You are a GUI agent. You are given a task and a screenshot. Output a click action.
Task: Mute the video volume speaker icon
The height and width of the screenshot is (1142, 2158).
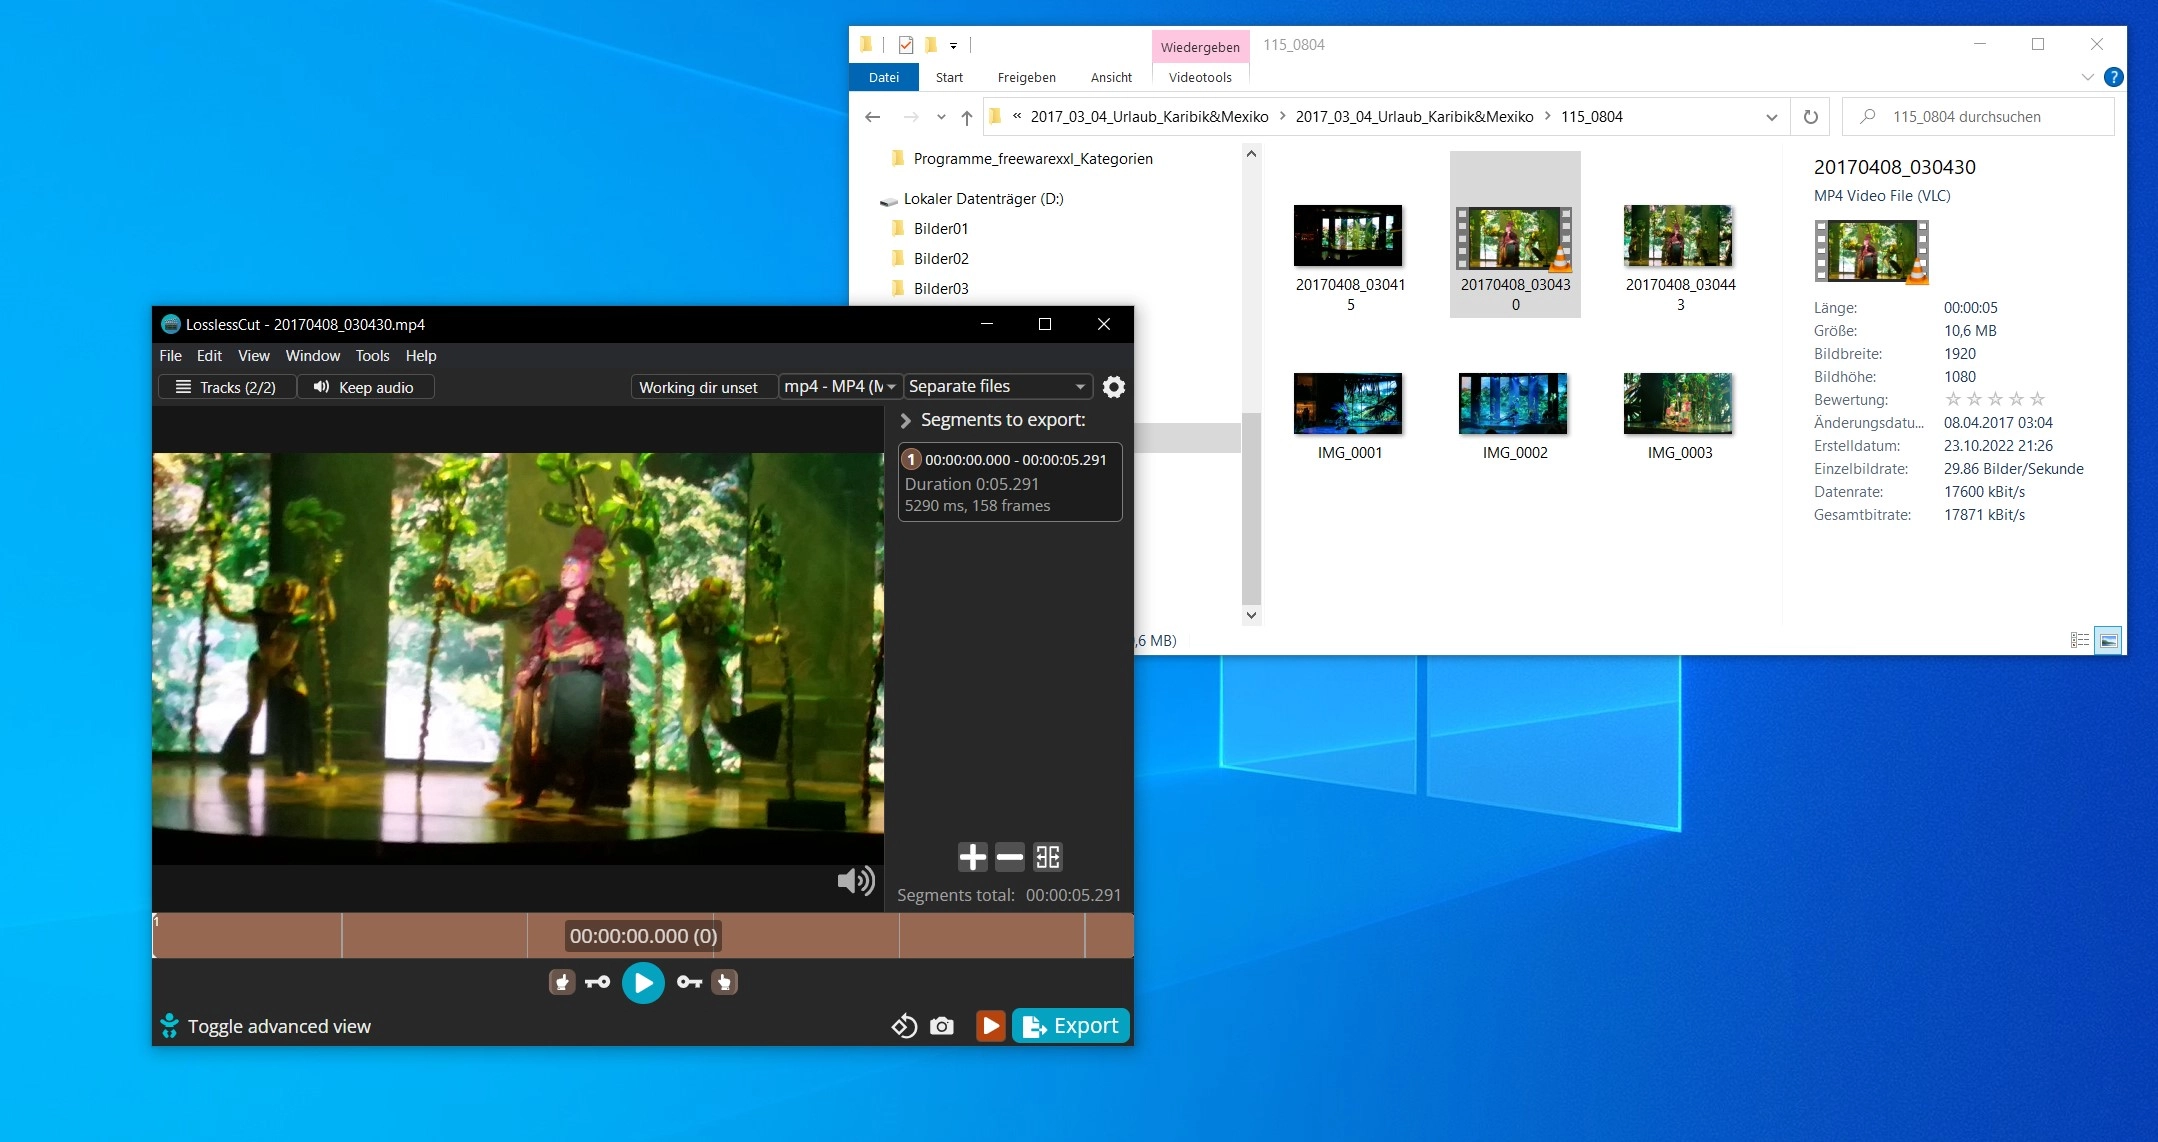(x=855, y=880)
